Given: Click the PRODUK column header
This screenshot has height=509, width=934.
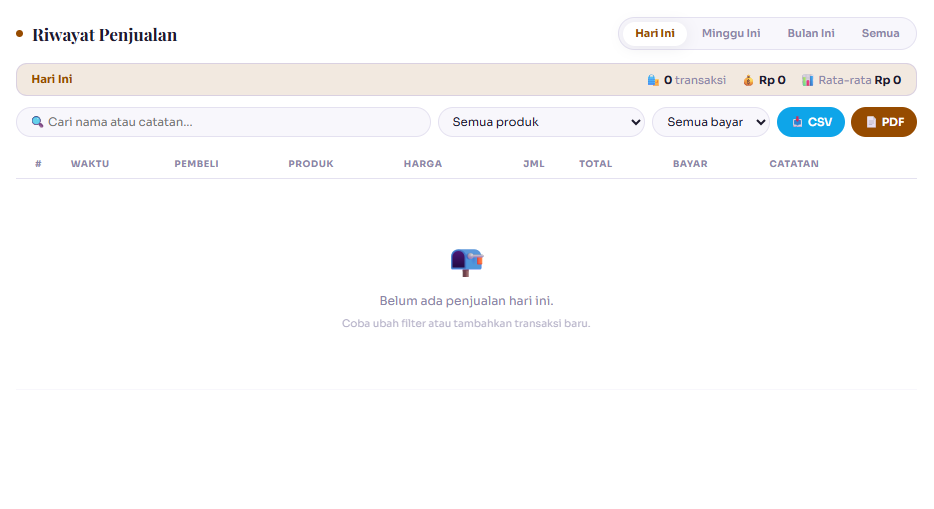Looking at the screenshot, I should point(311,164).
